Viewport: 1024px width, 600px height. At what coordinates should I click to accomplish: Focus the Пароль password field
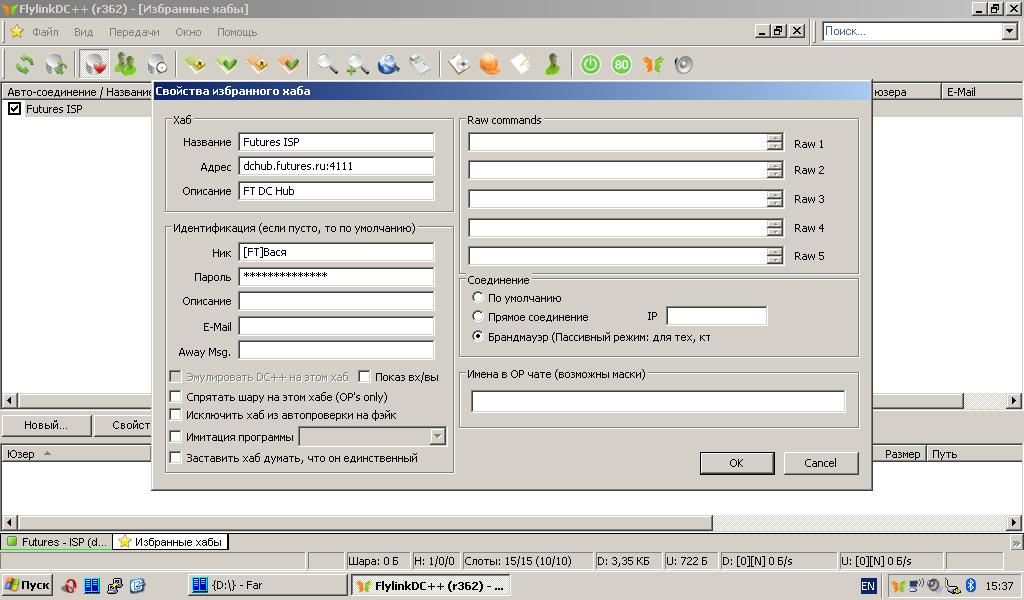336,276
